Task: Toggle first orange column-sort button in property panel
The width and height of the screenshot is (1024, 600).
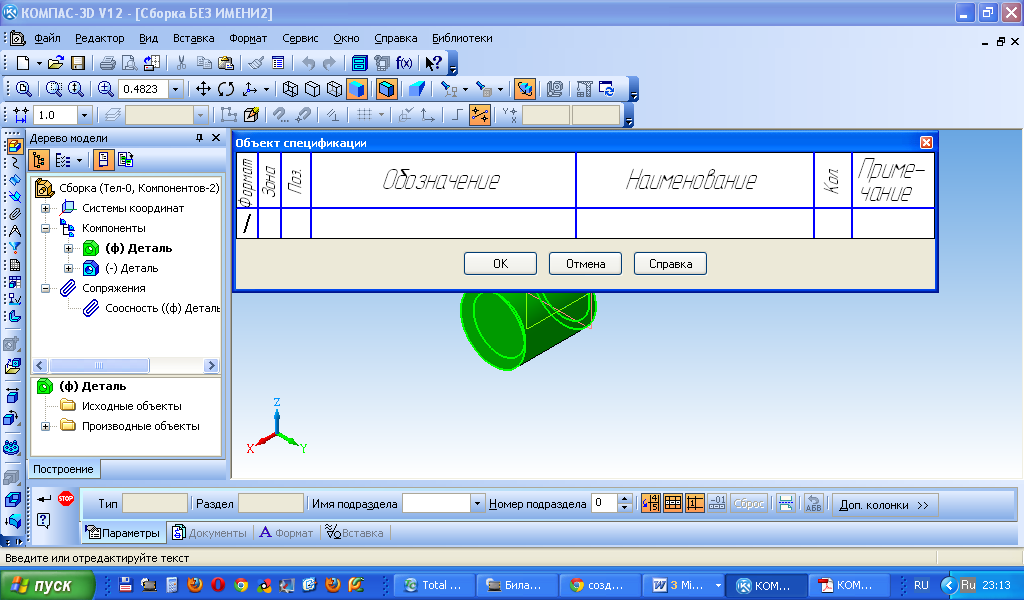Action: [650, 503]
